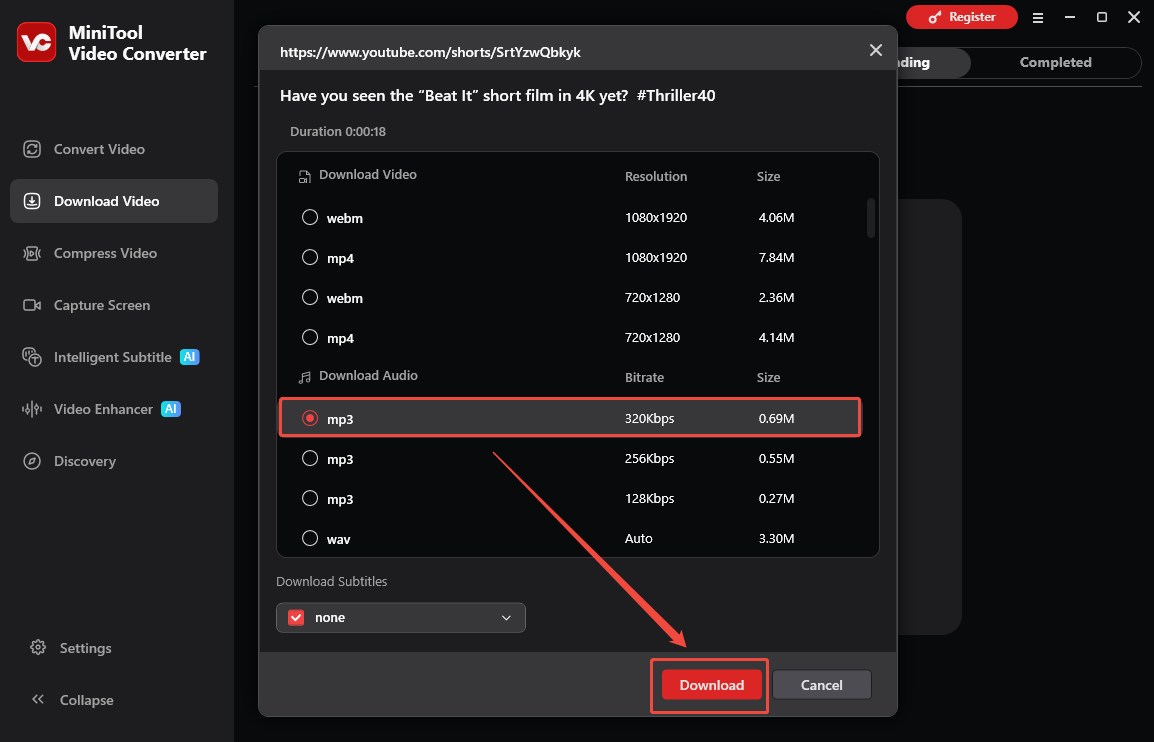Toggle the subtitles checkbox beside none
Image resolution: width=1154 pixels, height=742 pixels.
tap(296, 618)
